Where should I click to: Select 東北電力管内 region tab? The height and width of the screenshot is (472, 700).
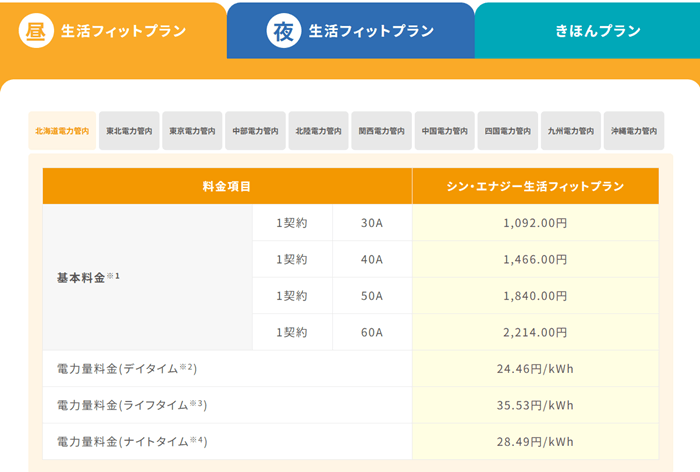(129, 131)
